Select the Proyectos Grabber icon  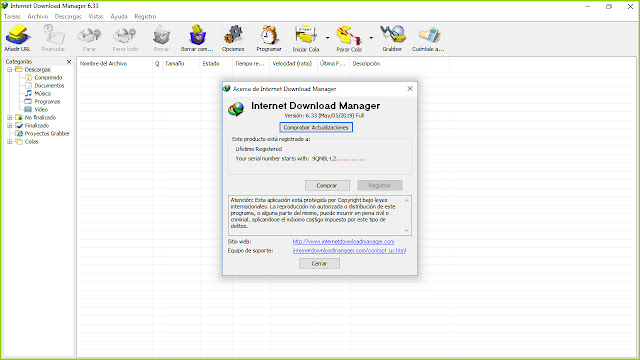(19, 133)
